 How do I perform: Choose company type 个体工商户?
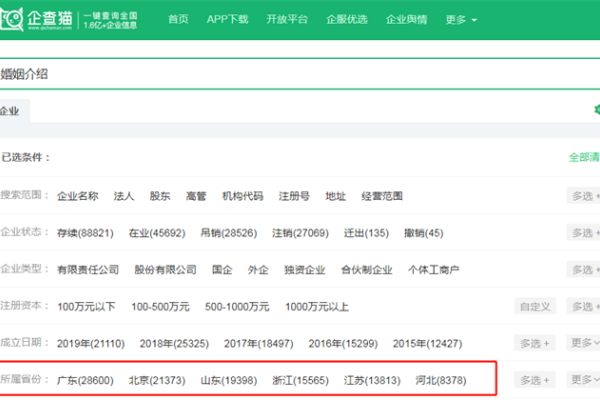pyautogui.click(x=434, y=270)
